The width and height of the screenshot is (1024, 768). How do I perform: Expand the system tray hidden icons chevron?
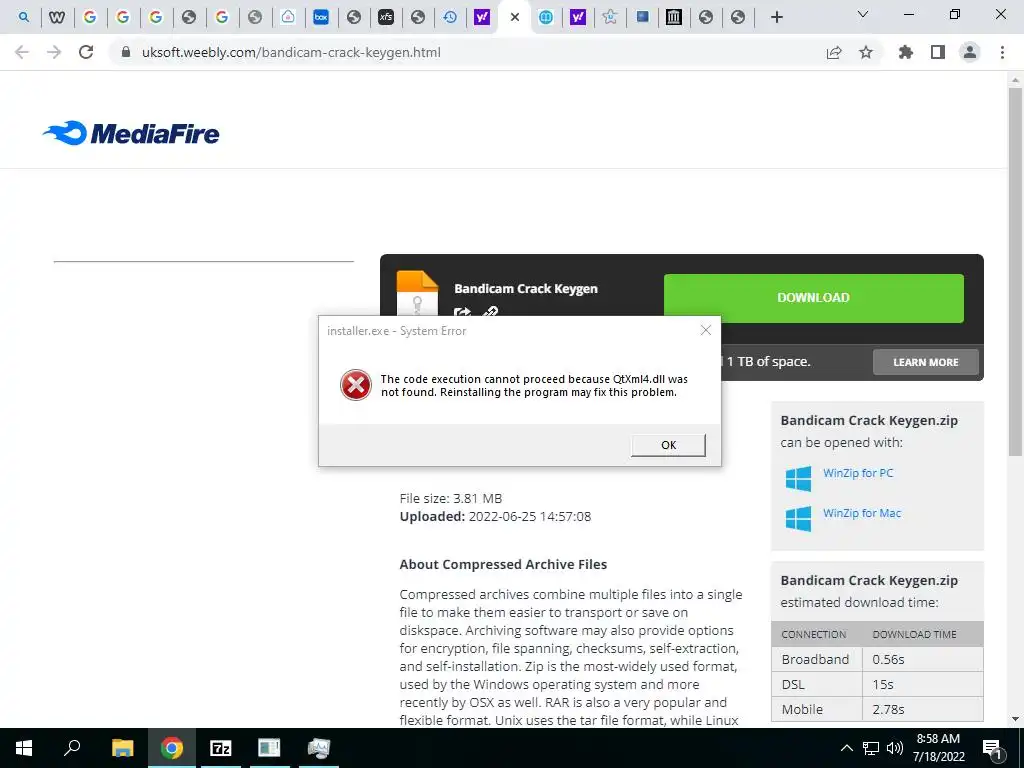[x=846, y=748]
